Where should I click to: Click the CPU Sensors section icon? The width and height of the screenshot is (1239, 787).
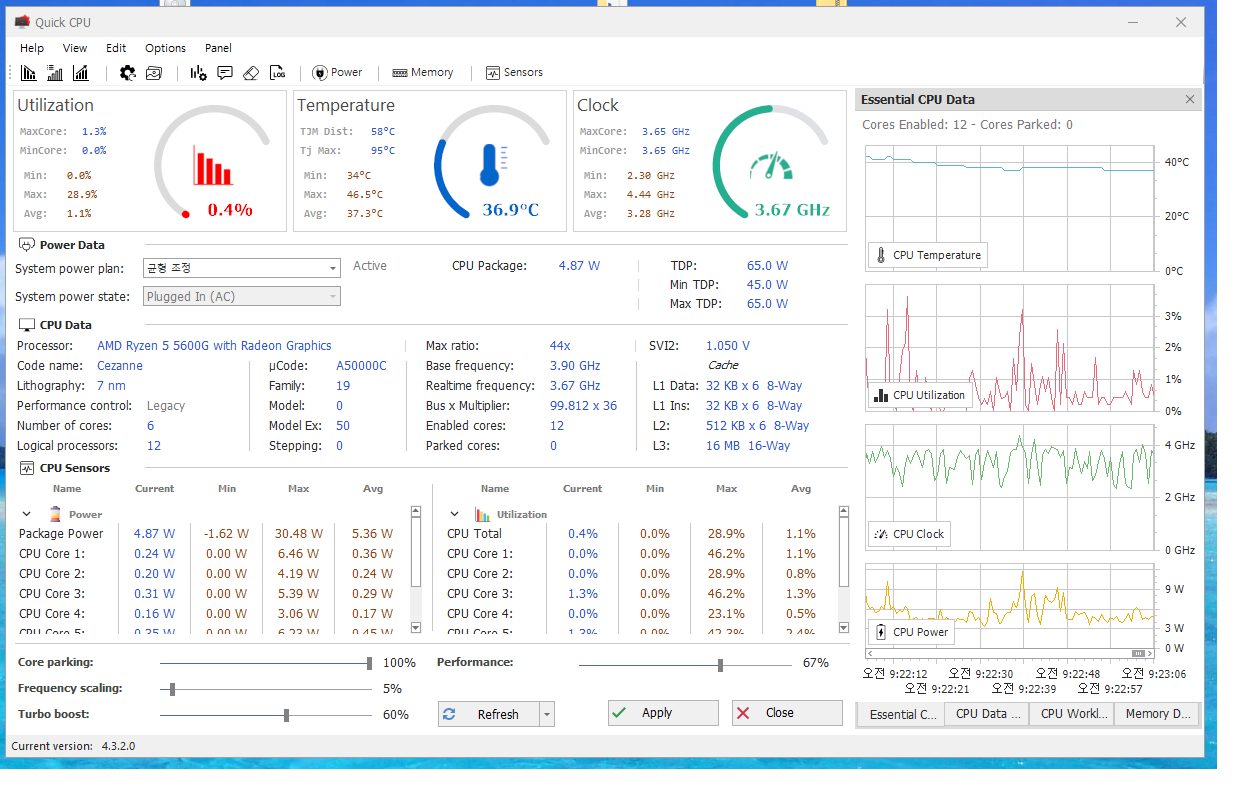click(27, 468)
